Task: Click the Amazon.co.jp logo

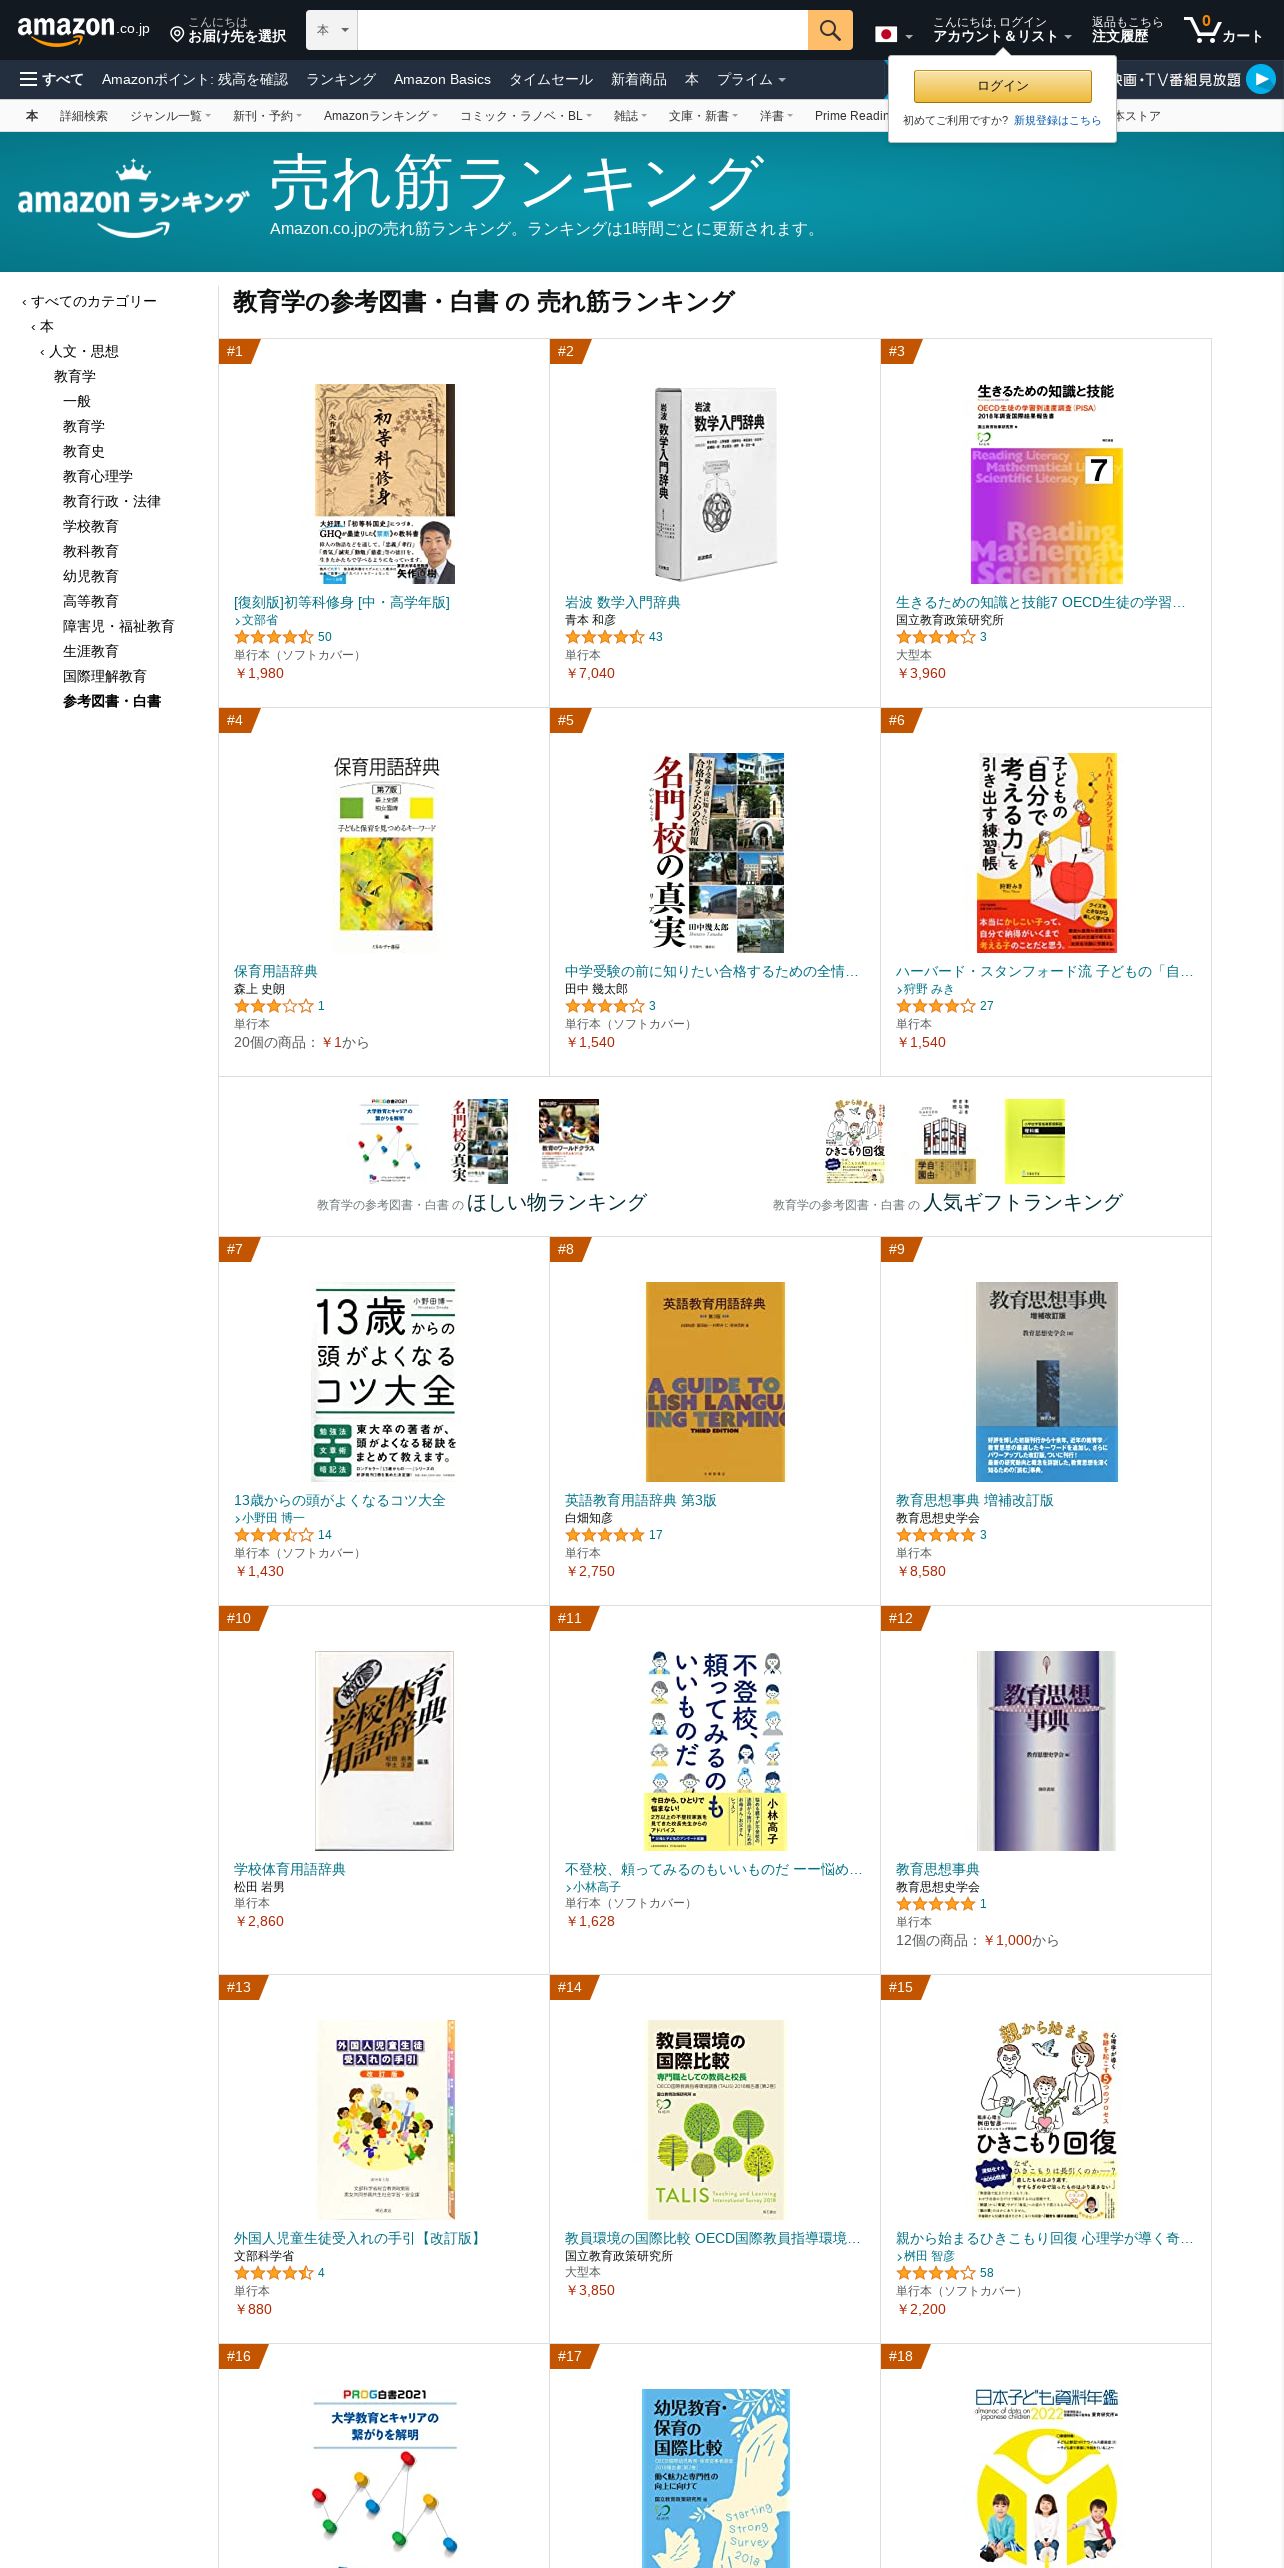Action: point(83,30)
